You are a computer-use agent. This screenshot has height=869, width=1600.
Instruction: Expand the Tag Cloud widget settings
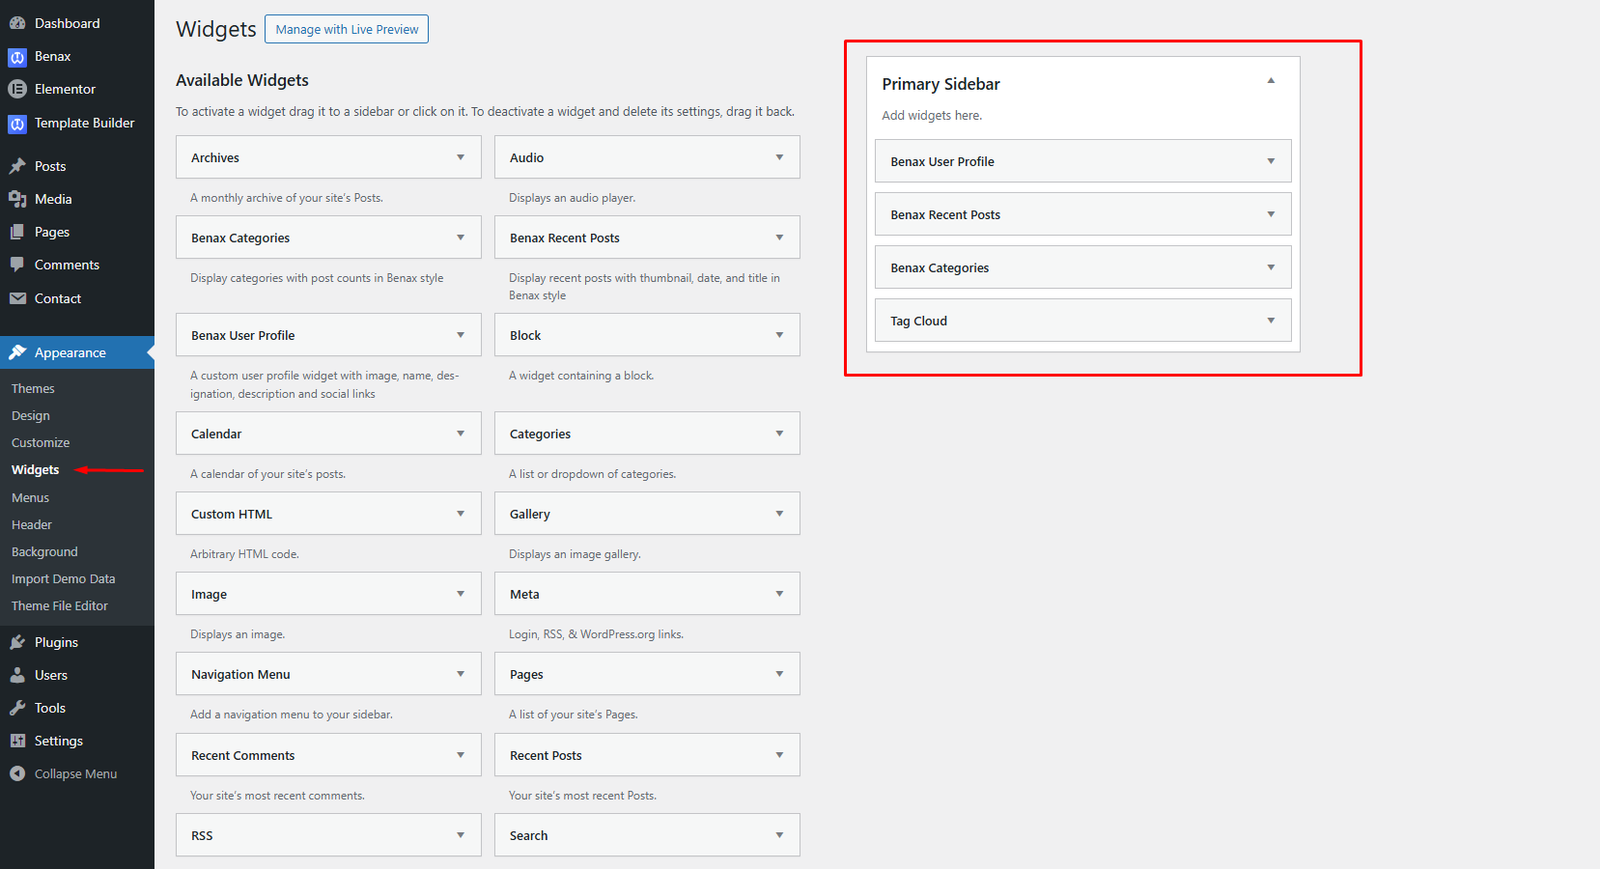pos(1271,321)
